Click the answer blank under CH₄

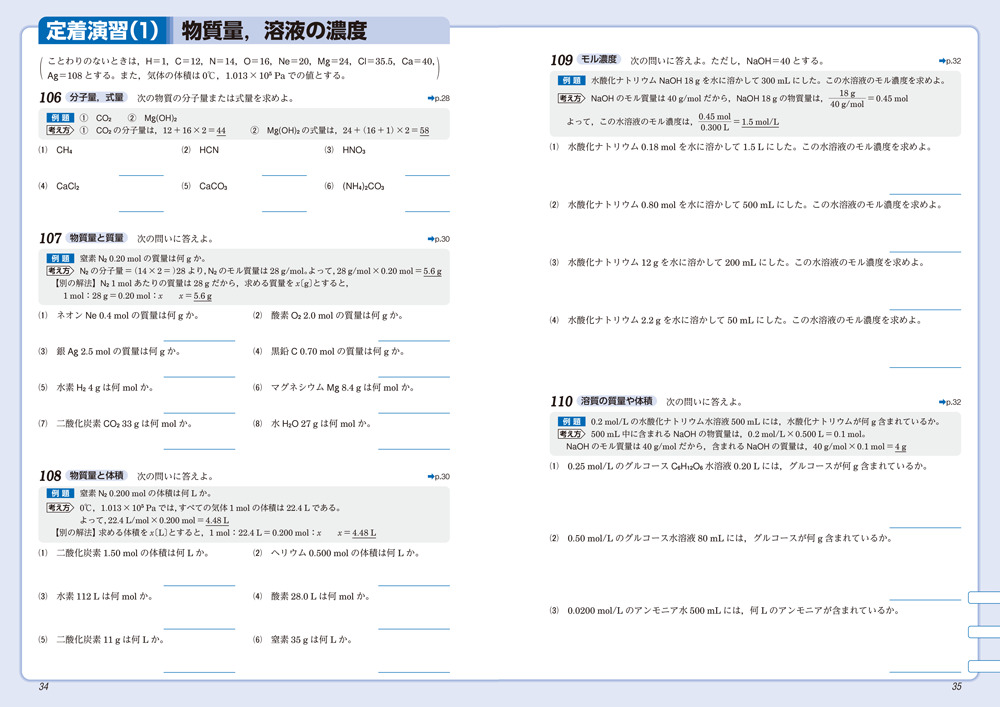(141, 175)
